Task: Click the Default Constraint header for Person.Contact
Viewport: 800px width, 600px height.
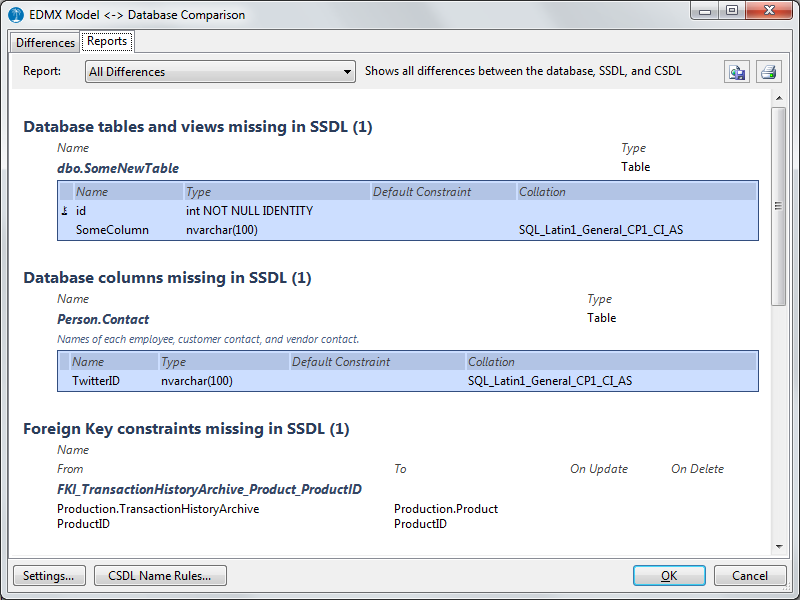Action: click(341, 362)
